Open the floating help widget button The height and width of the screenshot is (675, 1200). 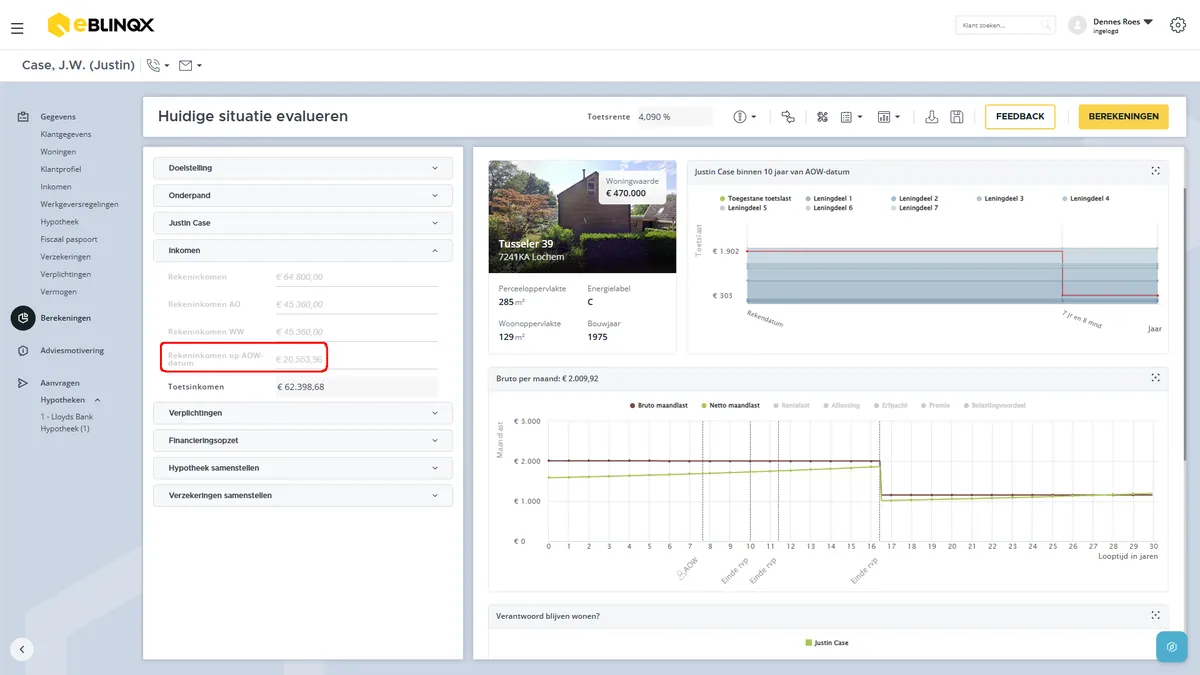tap(1171, 646)
